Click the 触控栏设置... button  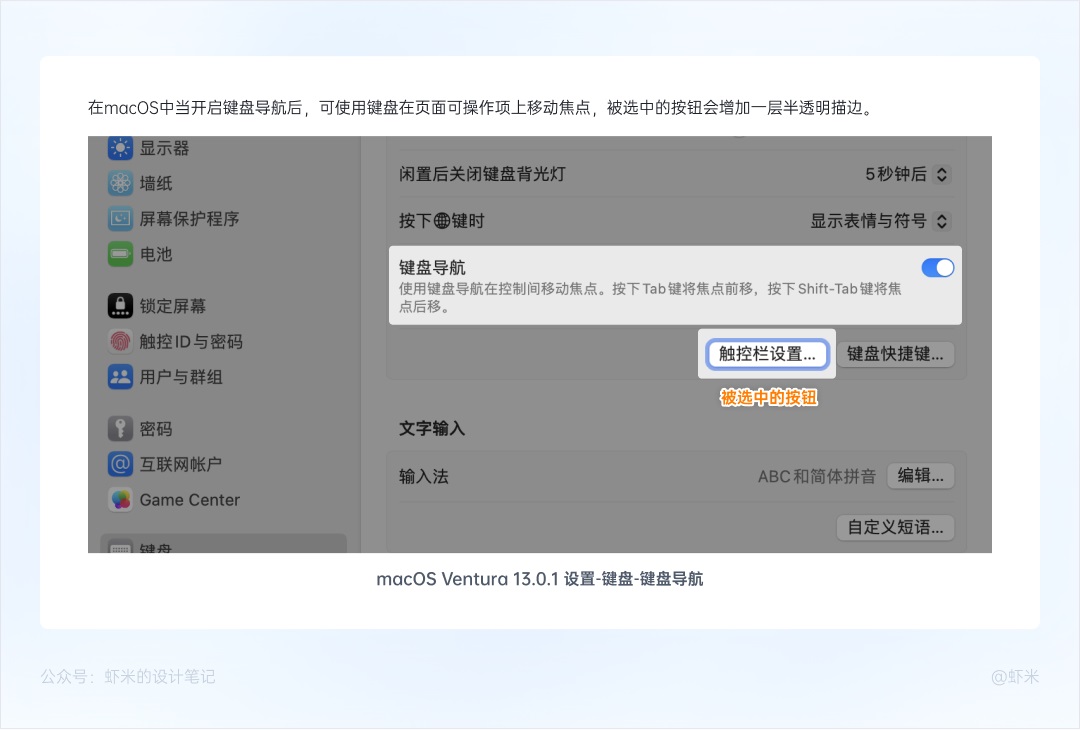click(x=767, y=354)
